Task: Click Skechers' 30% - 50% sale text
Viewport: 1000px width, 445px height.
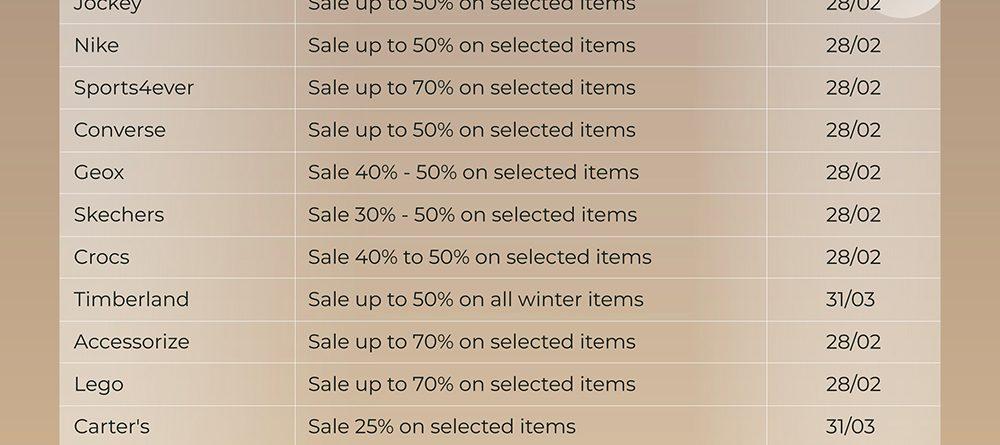Action: tap(473, 215)
